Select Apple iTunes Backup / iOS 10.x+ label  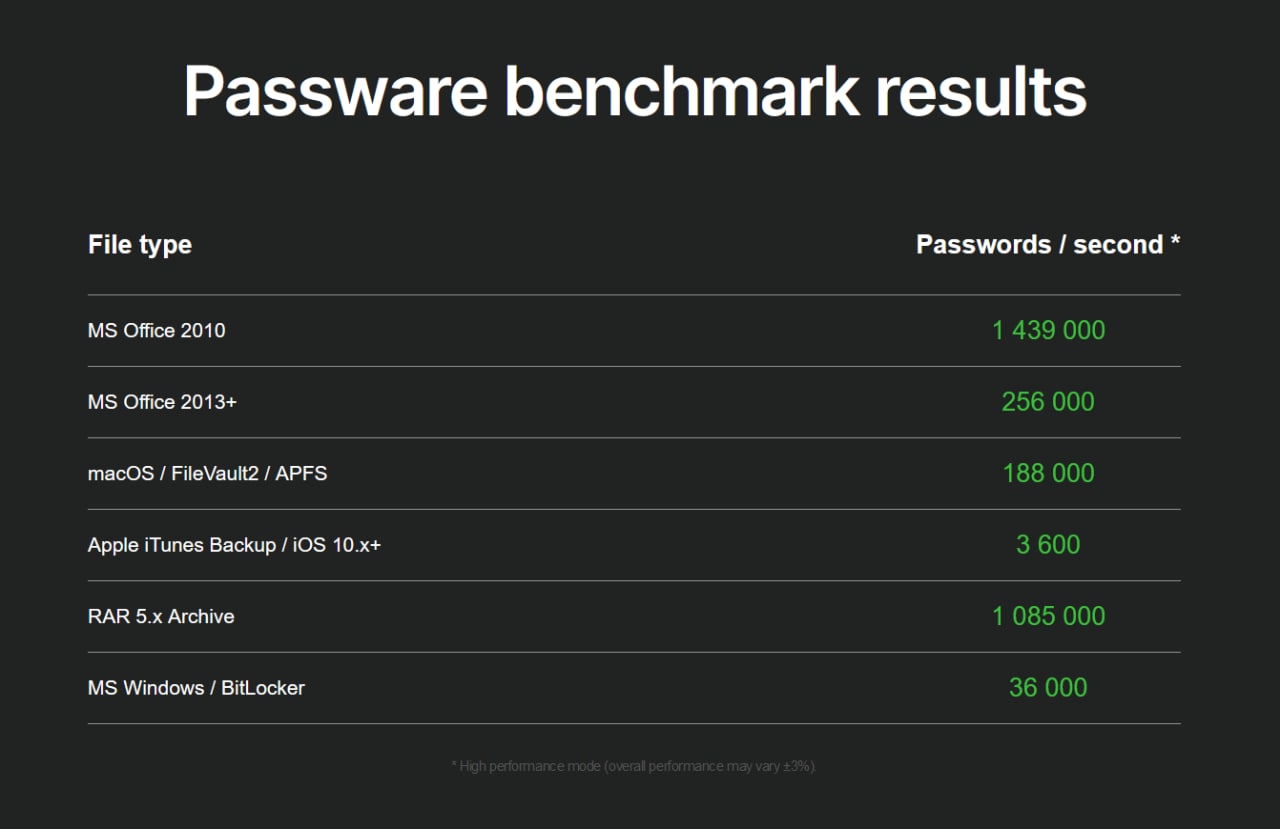click(x=234, y=545)
